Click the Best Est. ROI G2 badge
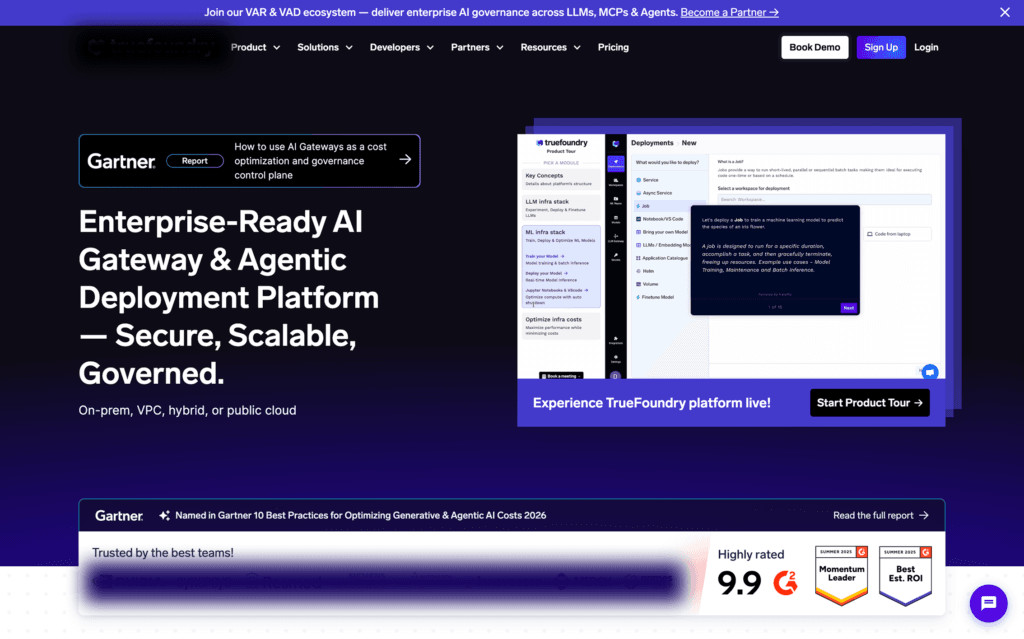The image size is (1024, 639). click(x=905, y=576)
